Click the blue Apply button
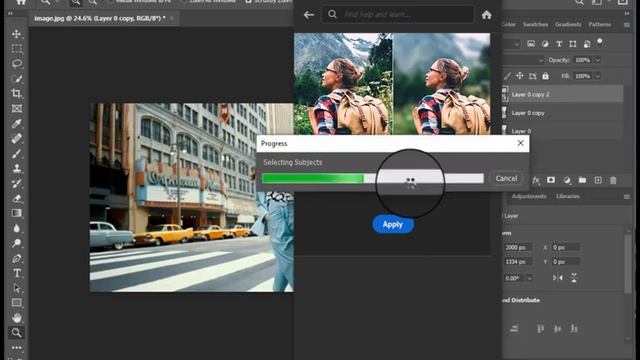Image resolution: width=640 pixels, height=360 pixels. pos(393,224)
